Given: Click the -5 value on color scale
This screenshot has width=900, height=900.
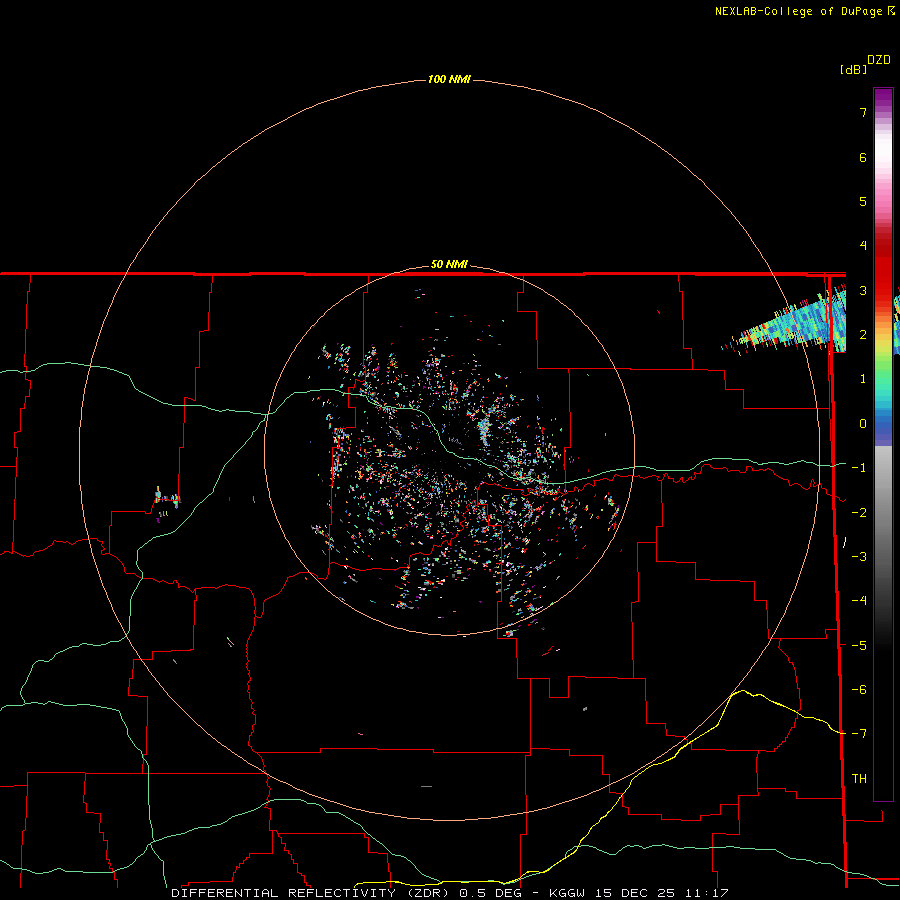Looking at the screenshot, I should coord(859,646).
